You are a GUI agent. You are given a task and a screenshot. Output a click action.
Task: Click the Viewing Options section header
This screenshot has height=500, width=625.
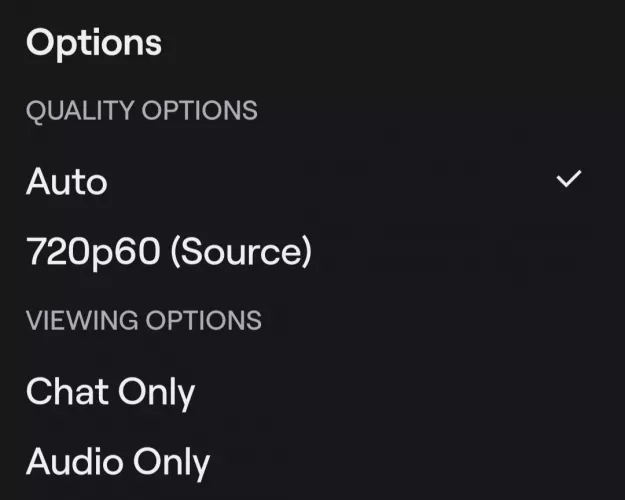click(143, 320)
